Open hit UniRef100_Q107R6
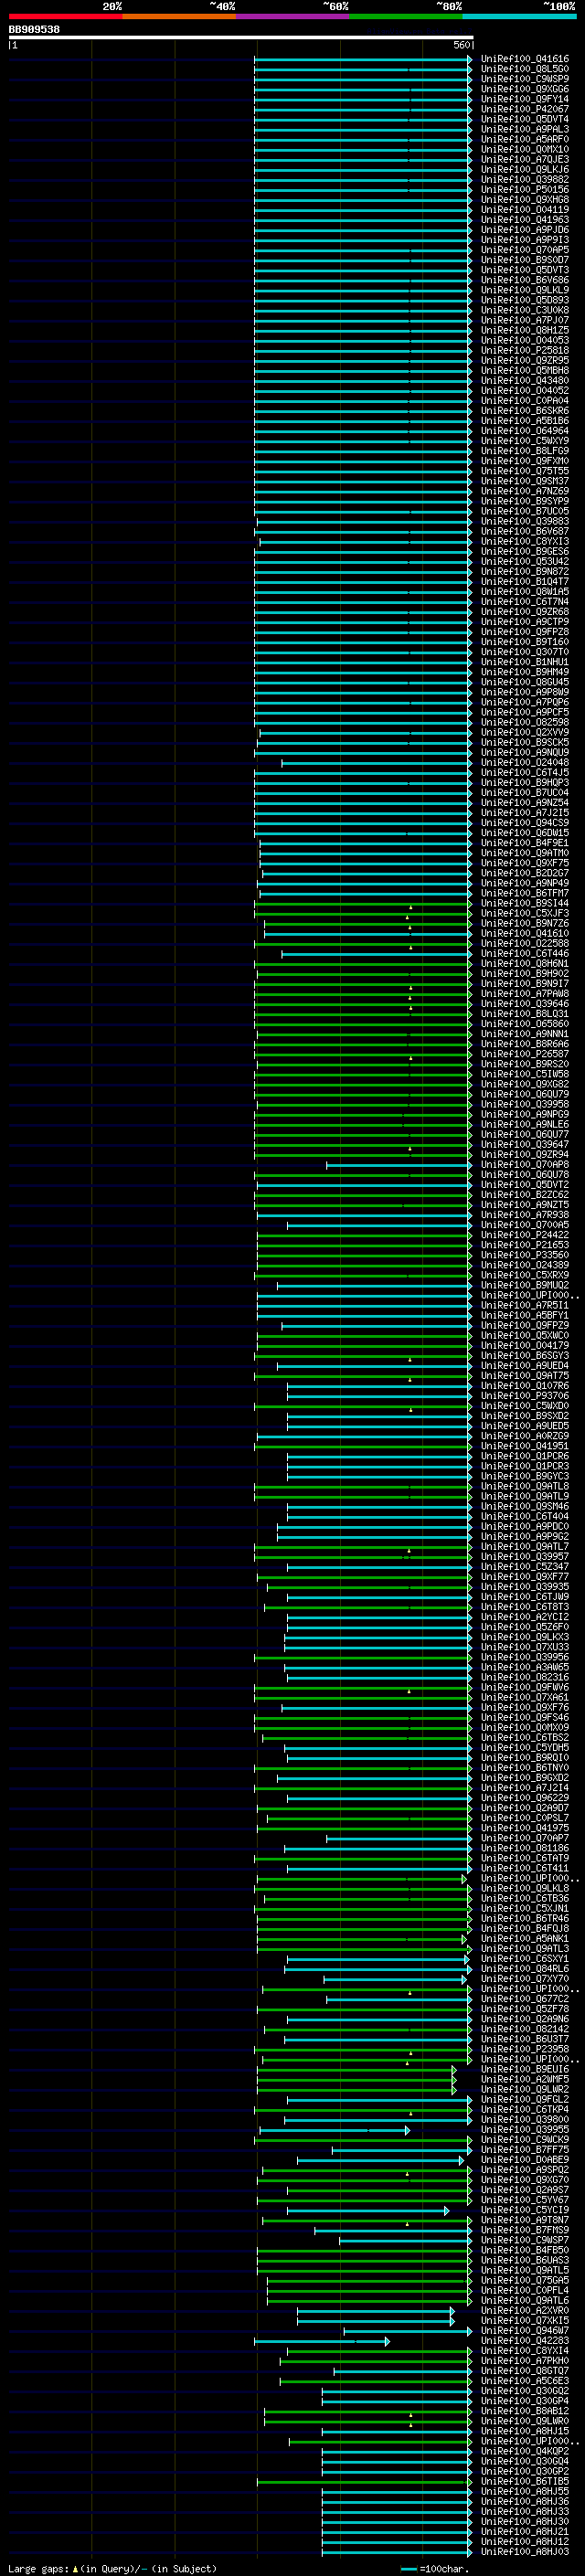Viewport: 585px width, 2576px height. [x=525, y=1385]
